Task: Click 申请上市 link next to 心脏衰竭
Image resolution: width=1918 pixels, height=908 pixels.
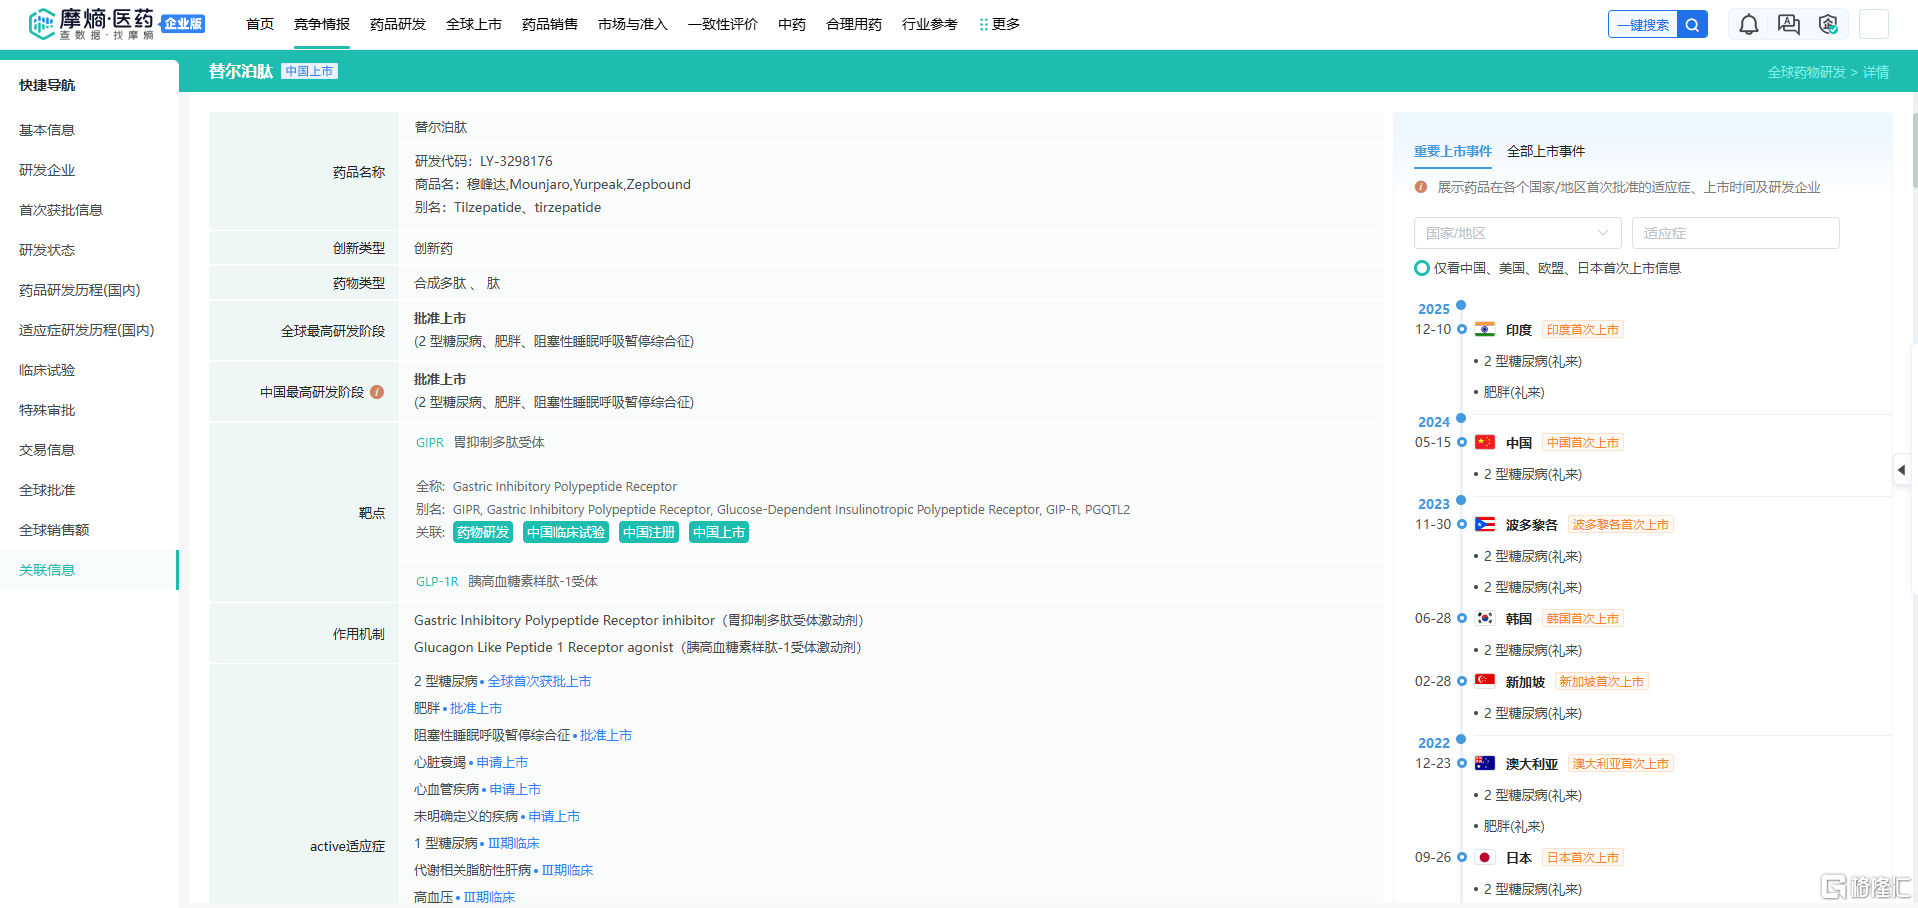Action: (502, 762)
